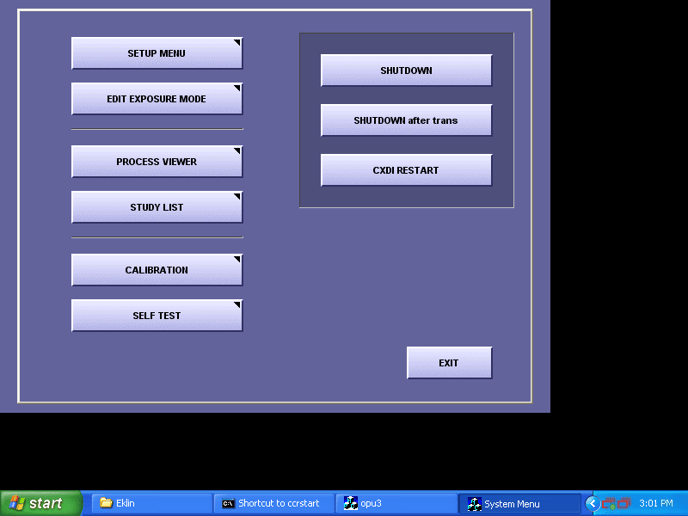Click the 3:01 PM taskbar clock
688x516 pixels.
656,504
